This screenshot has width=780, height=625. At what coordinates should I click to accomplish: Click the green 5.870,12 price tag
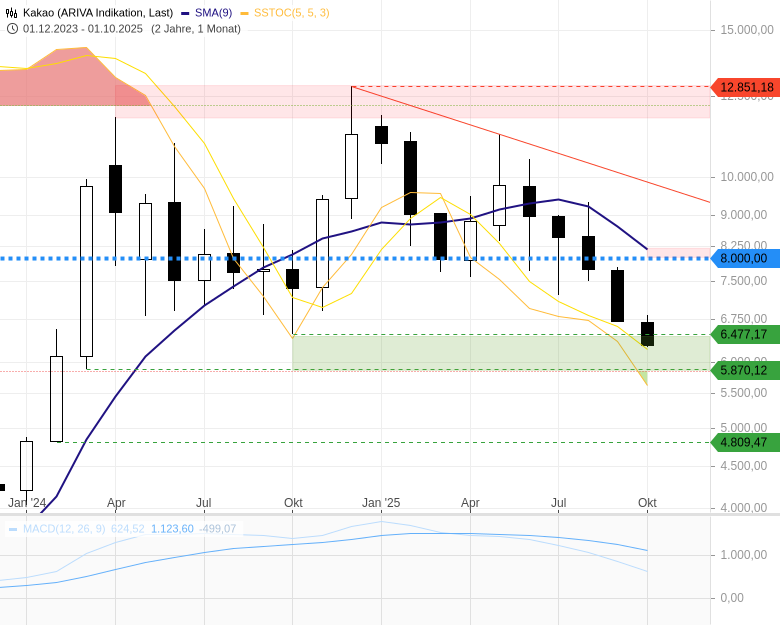coord(746,370)
